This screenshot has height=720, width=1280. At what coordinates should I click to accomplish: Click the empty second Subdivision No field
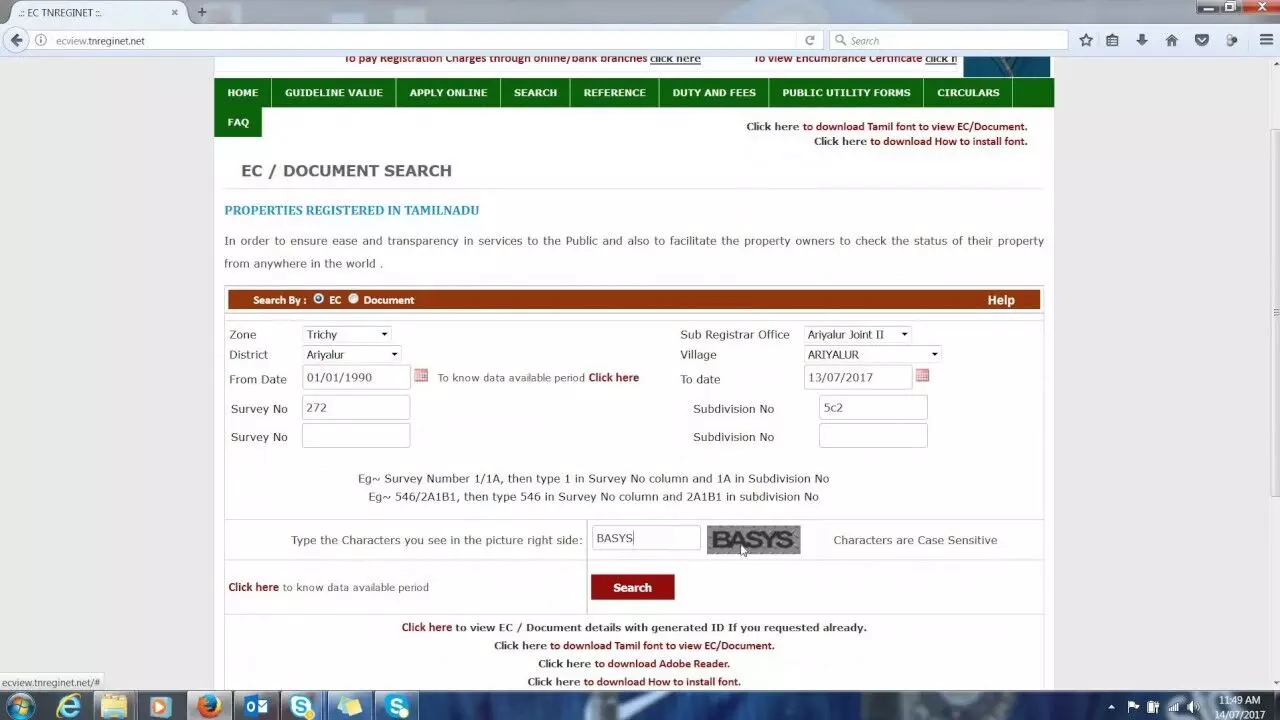[x=873, y=436]
